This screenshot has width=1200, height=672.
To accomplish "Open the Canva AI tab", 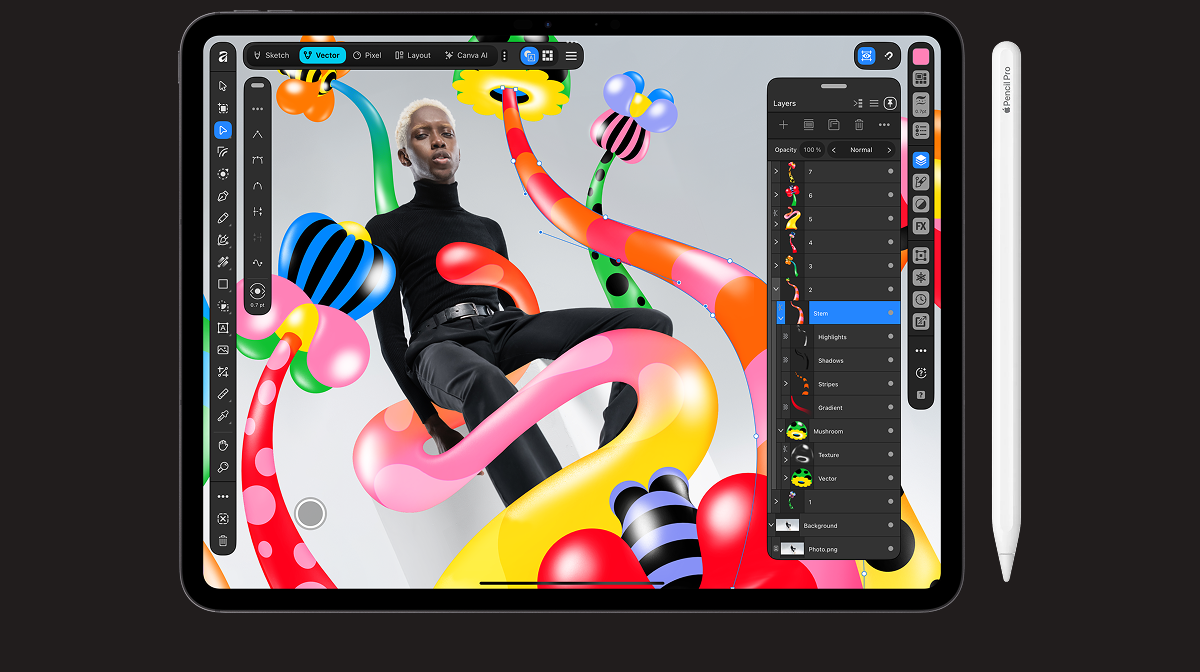I will click(x=467, y=56).
